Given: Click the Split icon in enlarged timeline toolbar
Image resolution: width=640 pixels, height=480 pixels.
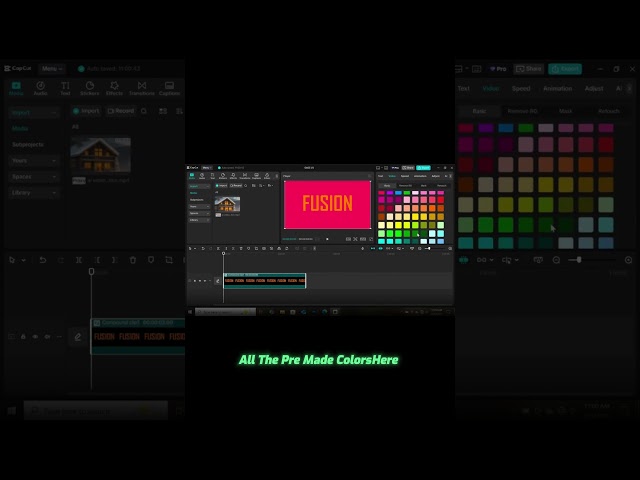Looking at the screenshot, I should click(79, 260).
